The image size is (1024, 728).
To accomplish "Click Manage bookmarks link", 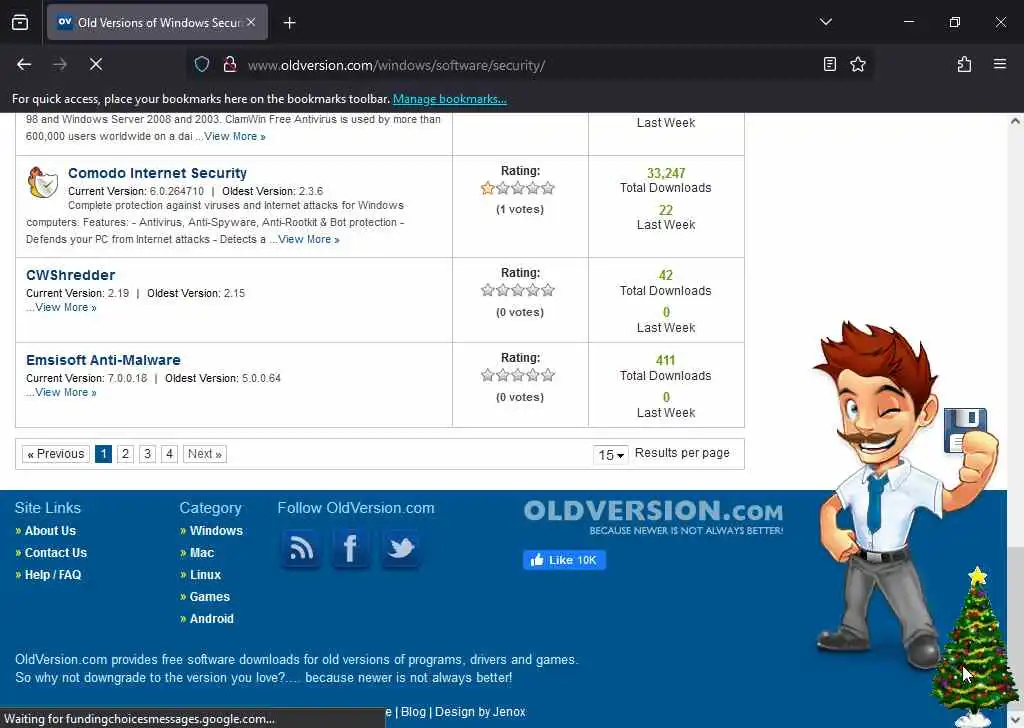I will 449,99.
